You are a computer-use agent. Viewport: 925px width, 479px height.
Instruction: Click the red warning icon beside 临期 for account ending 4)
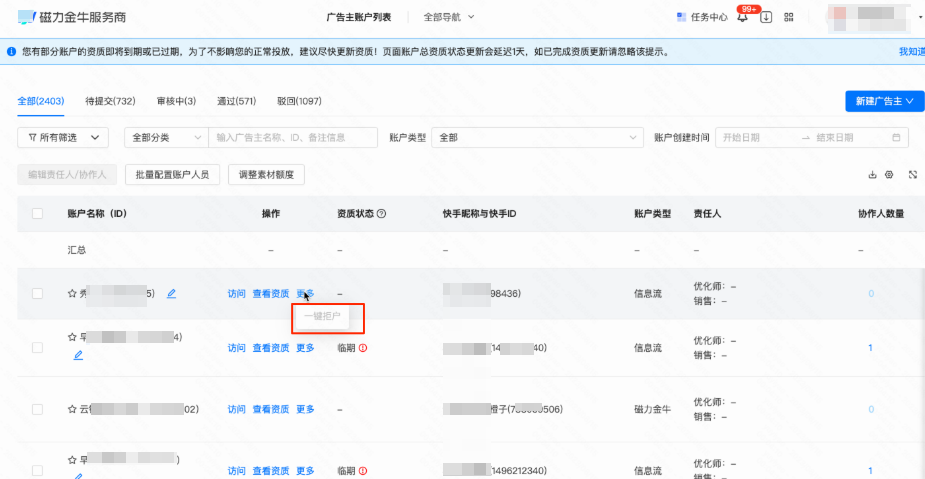click(x=363, y=348)
